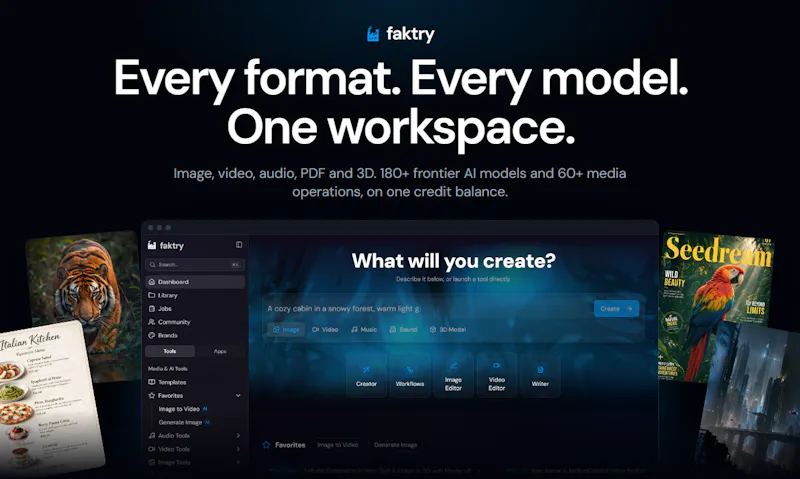Click the Favorites star in main panel
The width and height of the screenshot is (800, 479).
coord(266,445)
